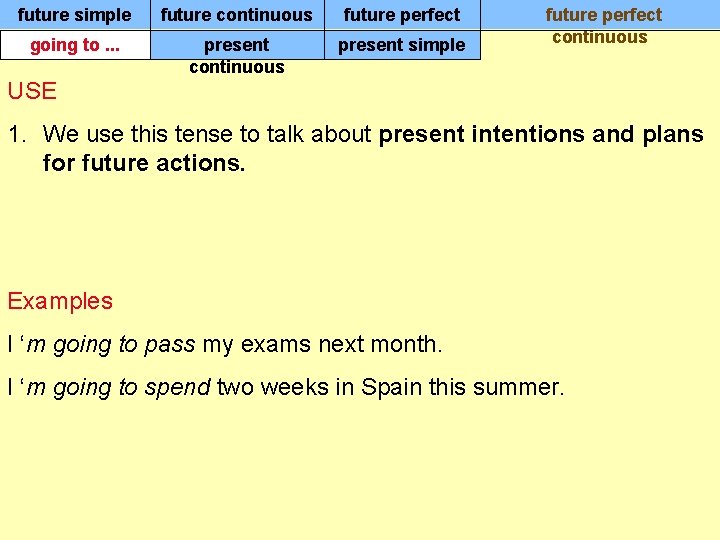720x540 pixels.
Task: Open the future simple tab
Action: (75, 15)
